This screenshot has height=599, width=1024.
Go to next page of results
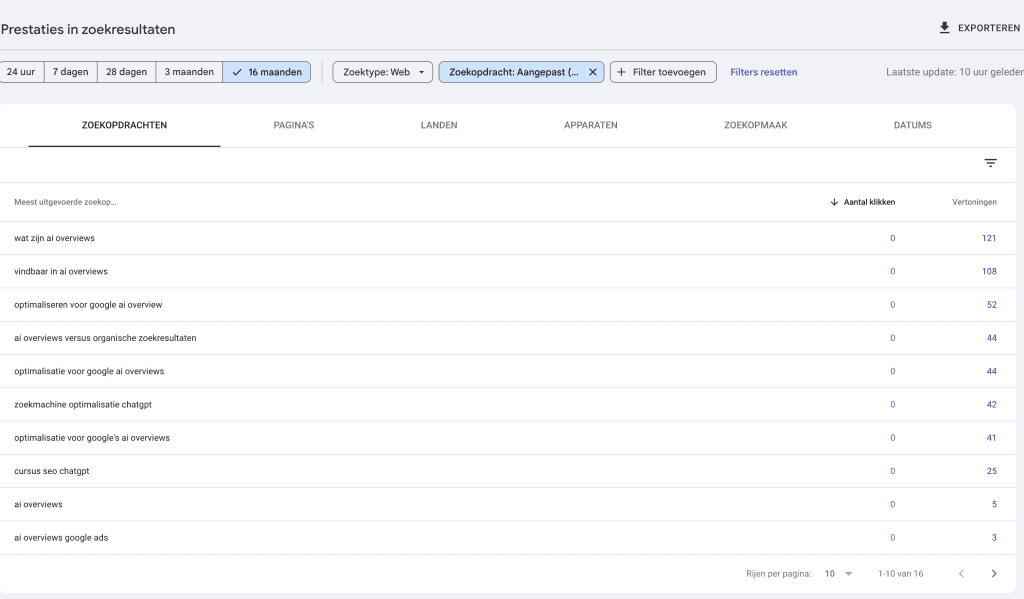[994, 574]
